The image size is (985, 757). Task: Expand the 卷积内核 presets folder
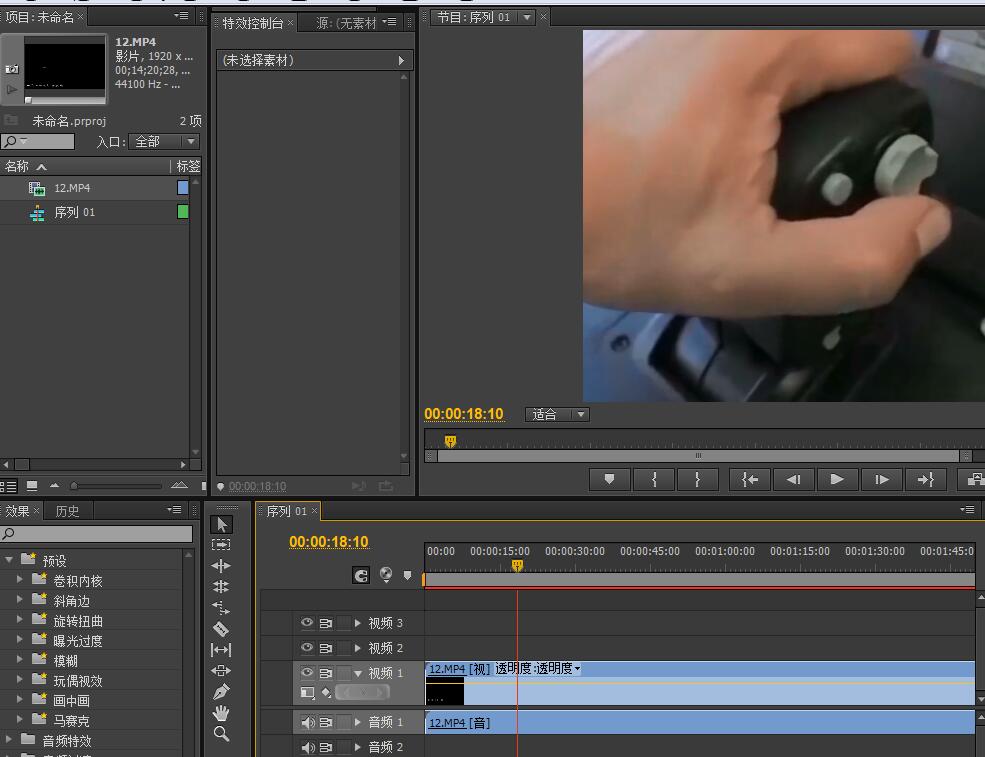(x=19, y=579)
